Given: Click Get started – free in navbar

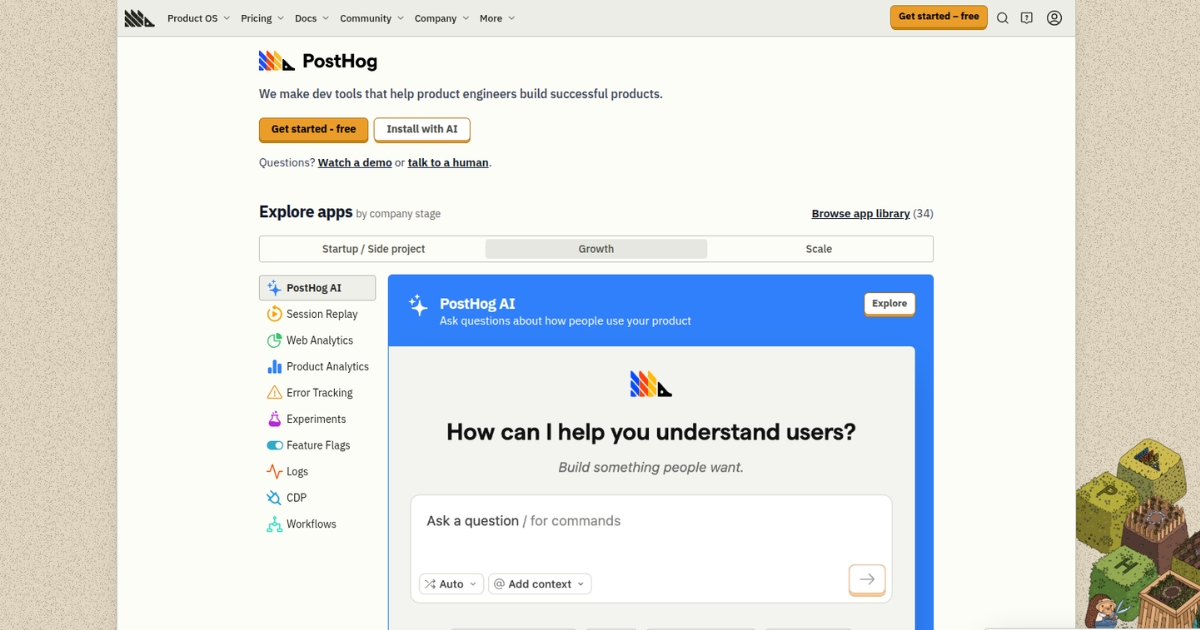Looking at the screenshot, I should click(938, 17).
